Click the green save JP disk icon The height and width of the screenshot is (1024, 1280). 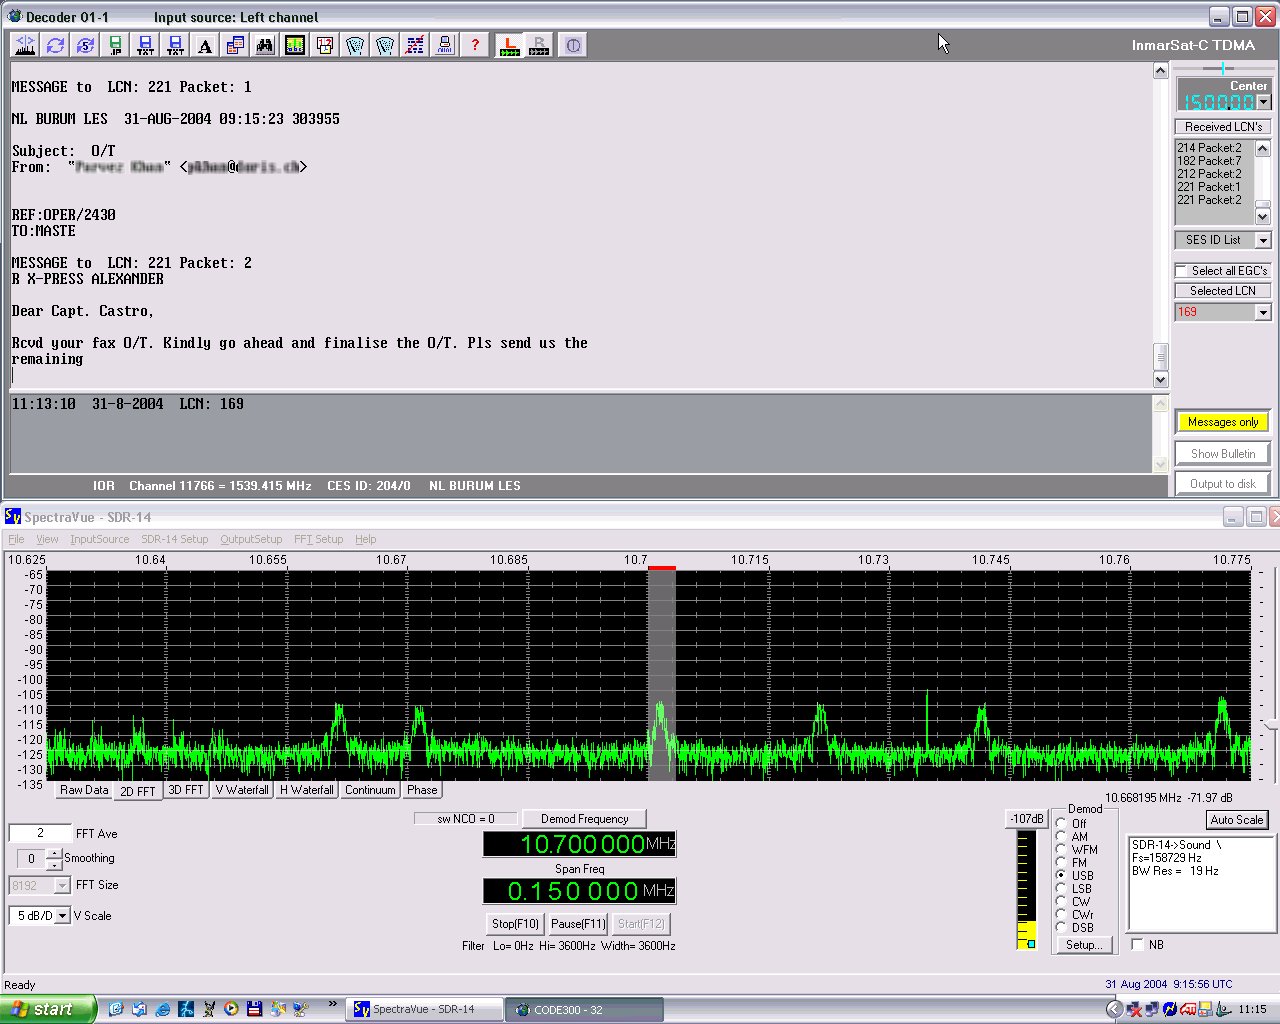115,45
